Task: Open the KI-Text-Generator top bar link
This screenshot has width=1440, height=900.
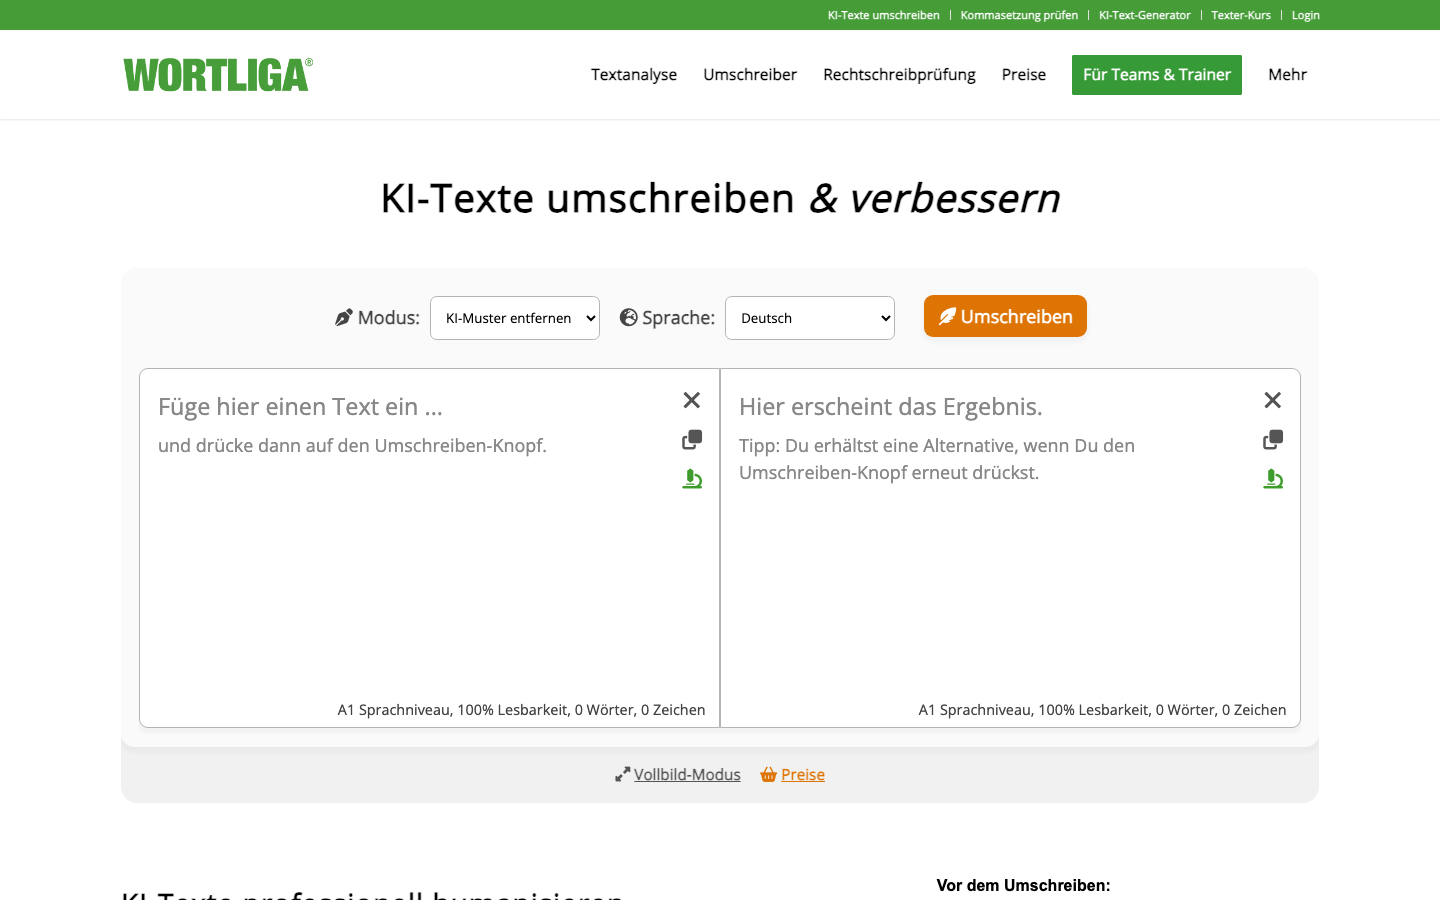Action: tap(1144, 15)
